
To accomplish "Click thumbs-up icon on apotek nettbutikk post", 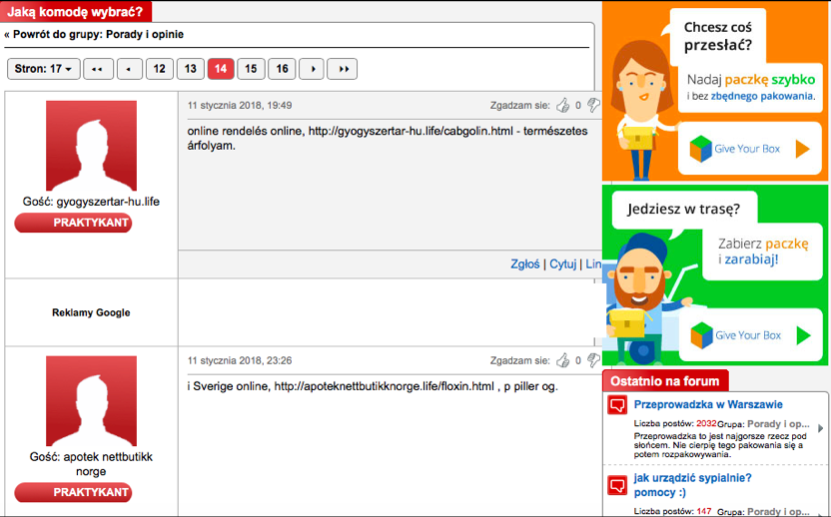I will coord(563,360).
